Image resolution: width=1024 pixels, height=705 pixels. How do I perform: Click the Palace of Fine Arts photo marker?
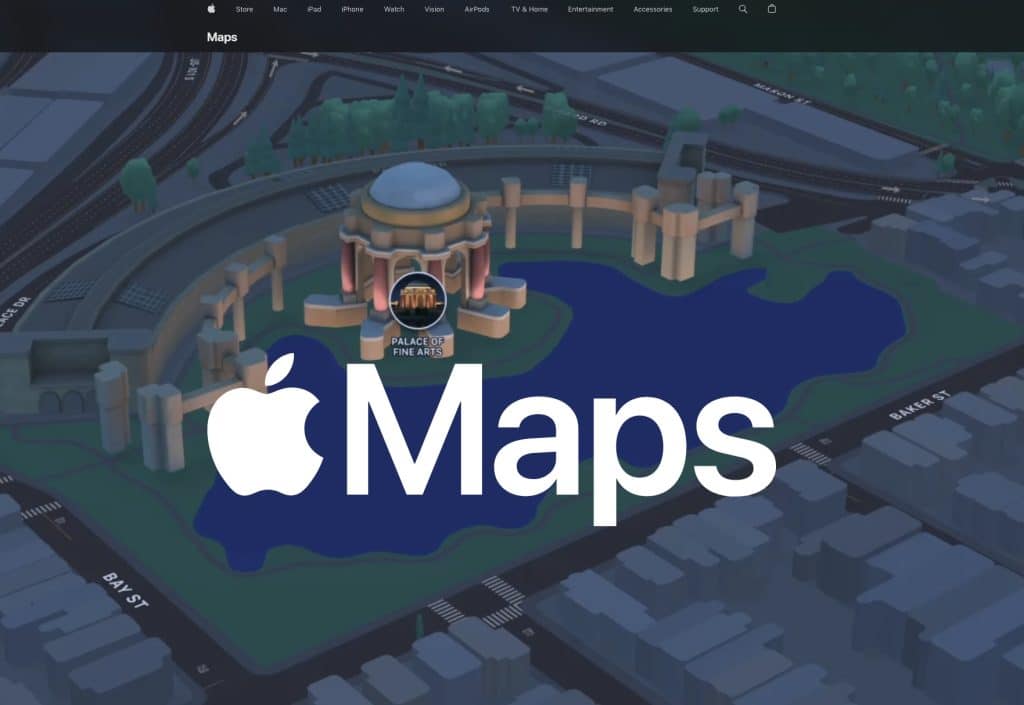417,301
